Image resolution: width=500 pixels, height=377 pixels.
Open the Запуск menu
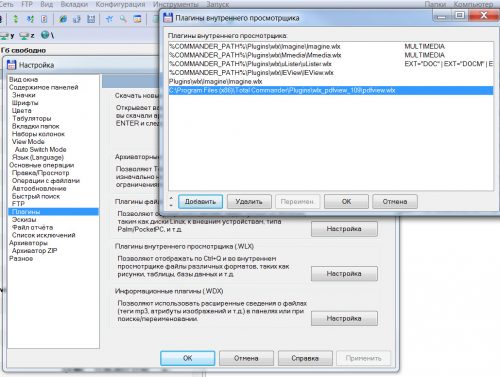pyautogui.click(x=218, y=4)
